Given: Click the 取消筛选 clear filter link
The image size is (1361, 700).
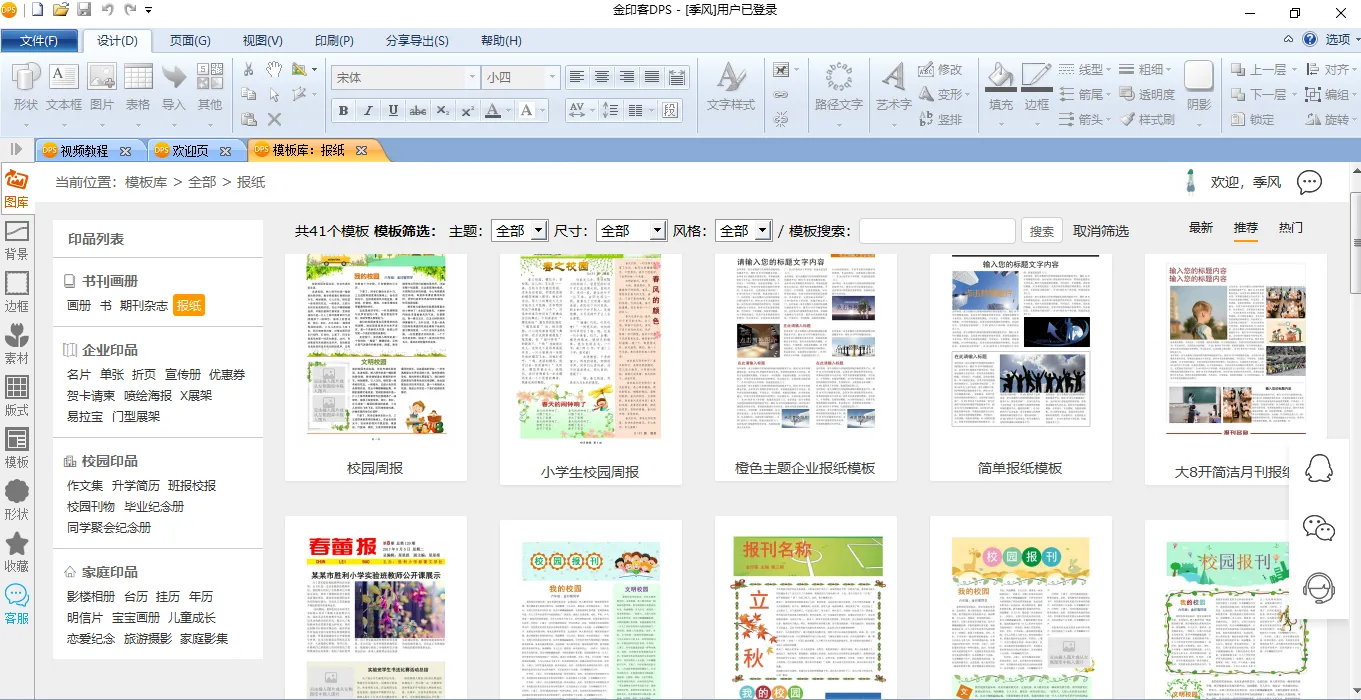Looking at the screenshot, I should point(1100,231).
